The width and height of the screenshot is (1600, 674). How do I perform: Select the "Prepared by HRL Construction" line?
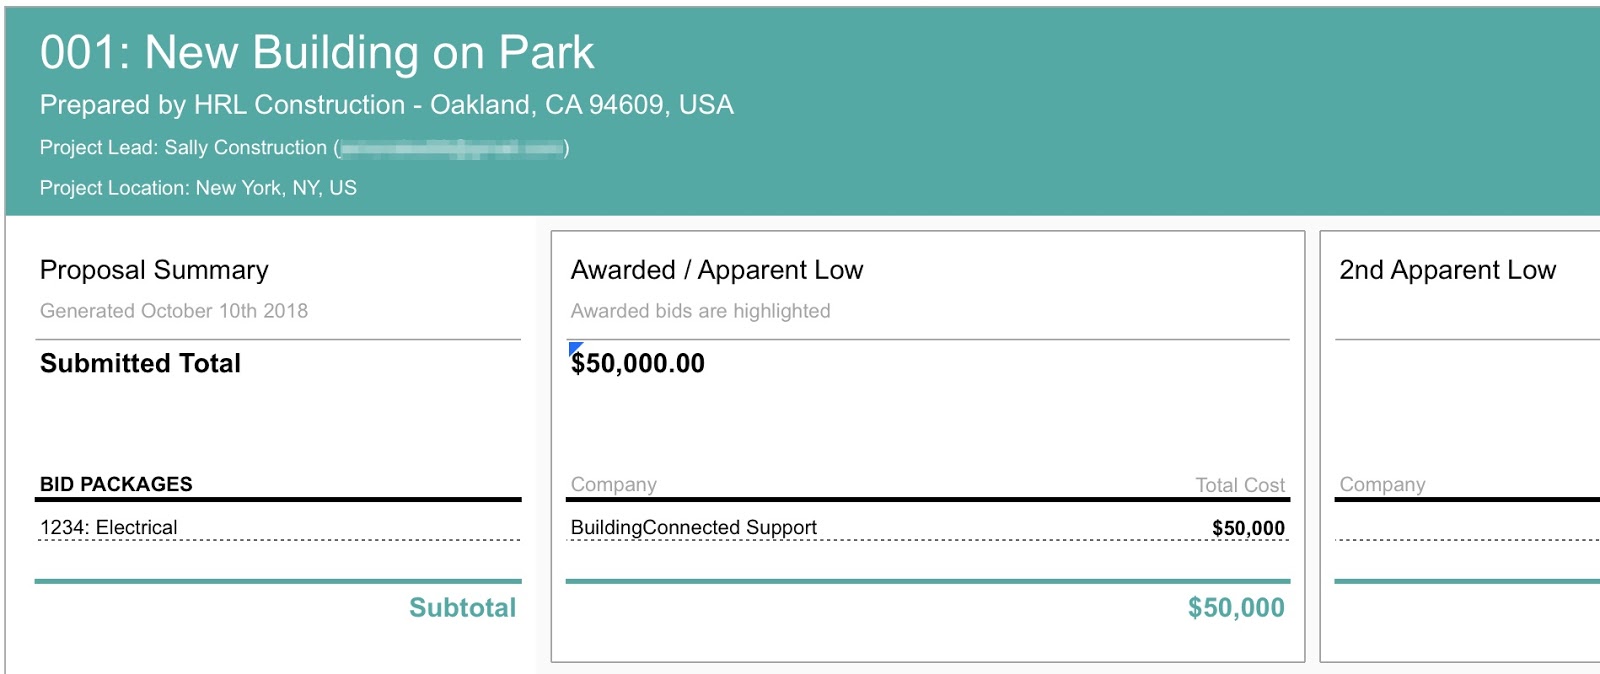tap(386, 105)
